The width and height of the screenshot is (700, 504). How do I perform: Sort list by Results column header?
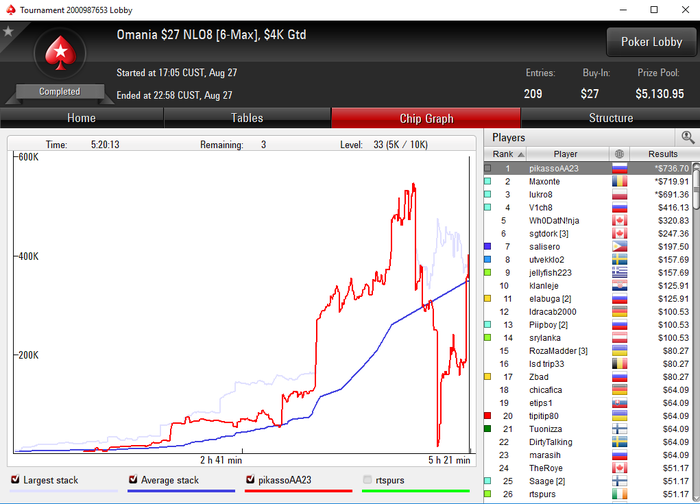click(x=663, y=154)
